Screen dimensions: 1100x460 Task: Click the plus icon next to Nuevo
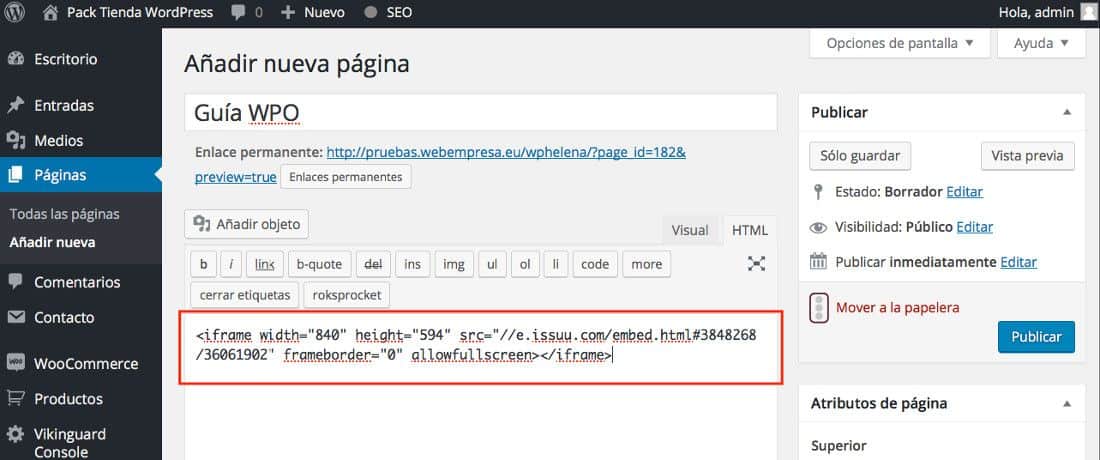288,13
